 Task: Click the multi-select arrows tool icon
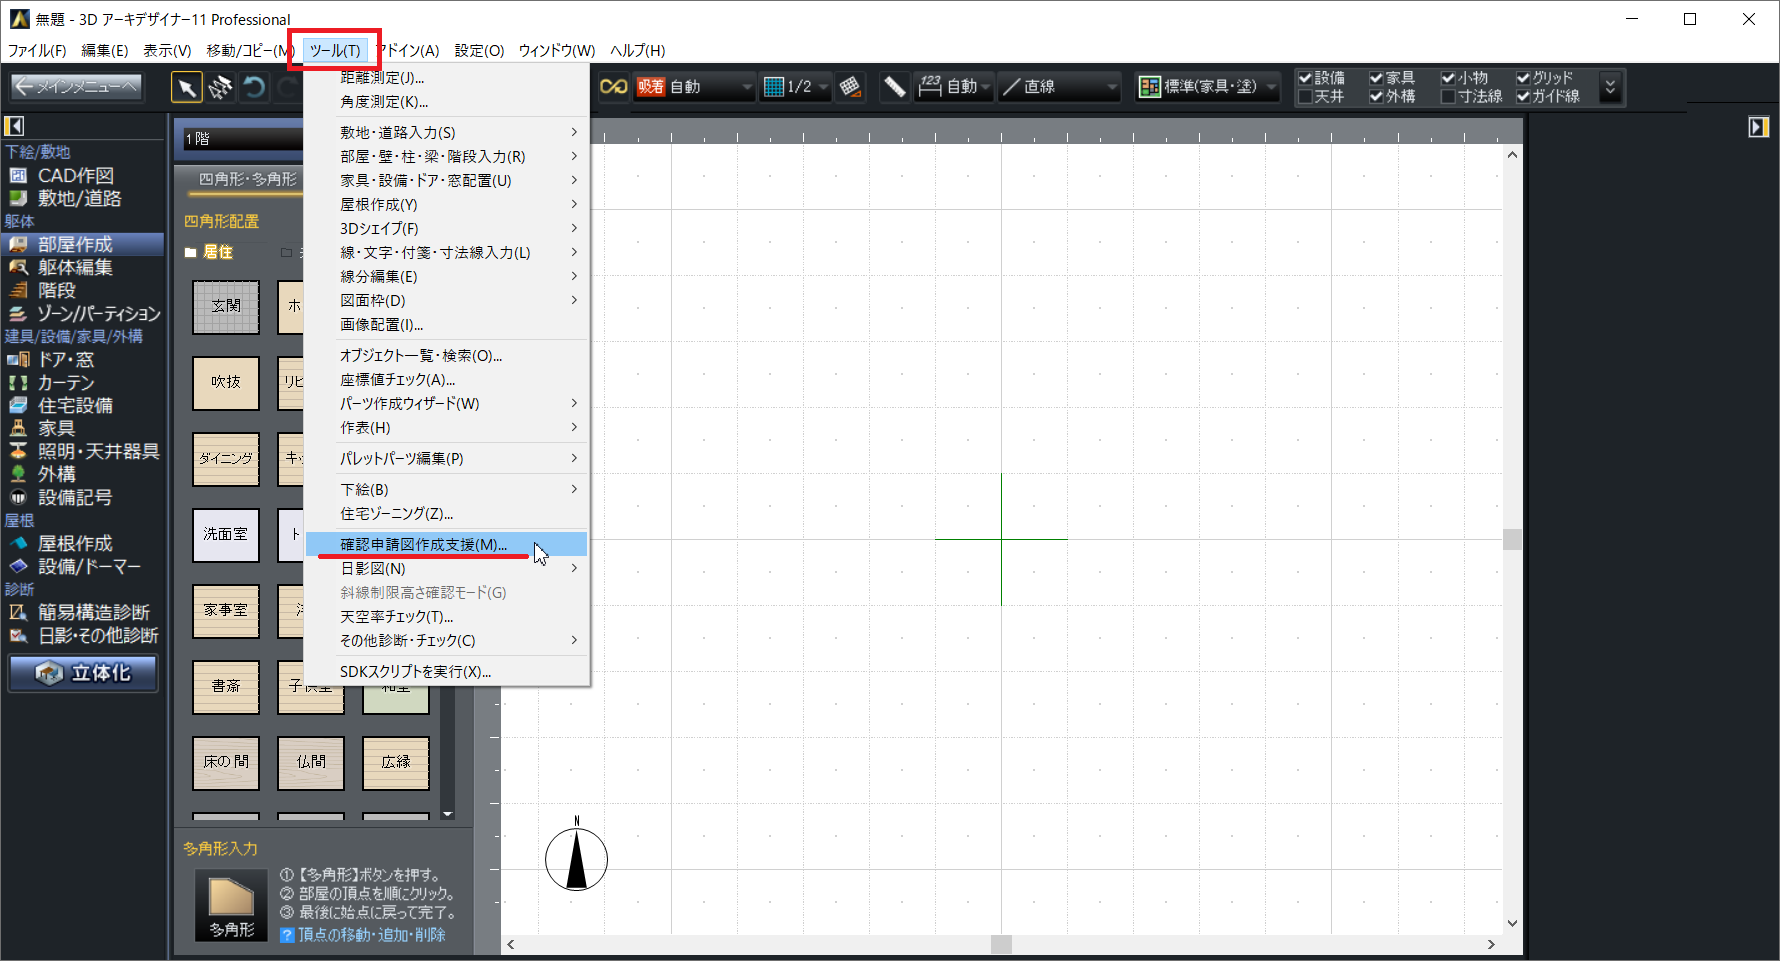220,88
